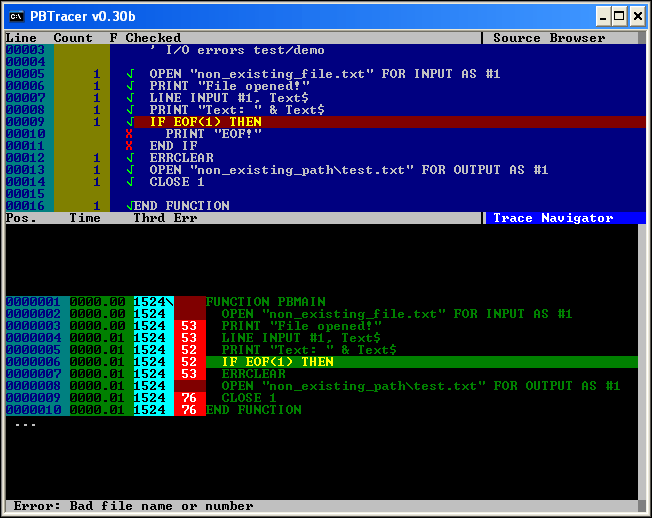Click the ellipsis below the trace list
652x518 pixels.
[25, 424]
